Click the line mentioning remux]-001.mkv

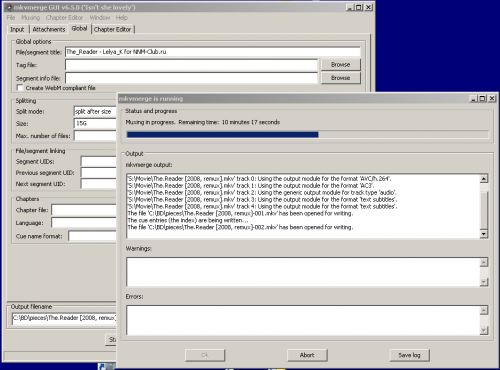pyautogui.click(x=240, y=213)
